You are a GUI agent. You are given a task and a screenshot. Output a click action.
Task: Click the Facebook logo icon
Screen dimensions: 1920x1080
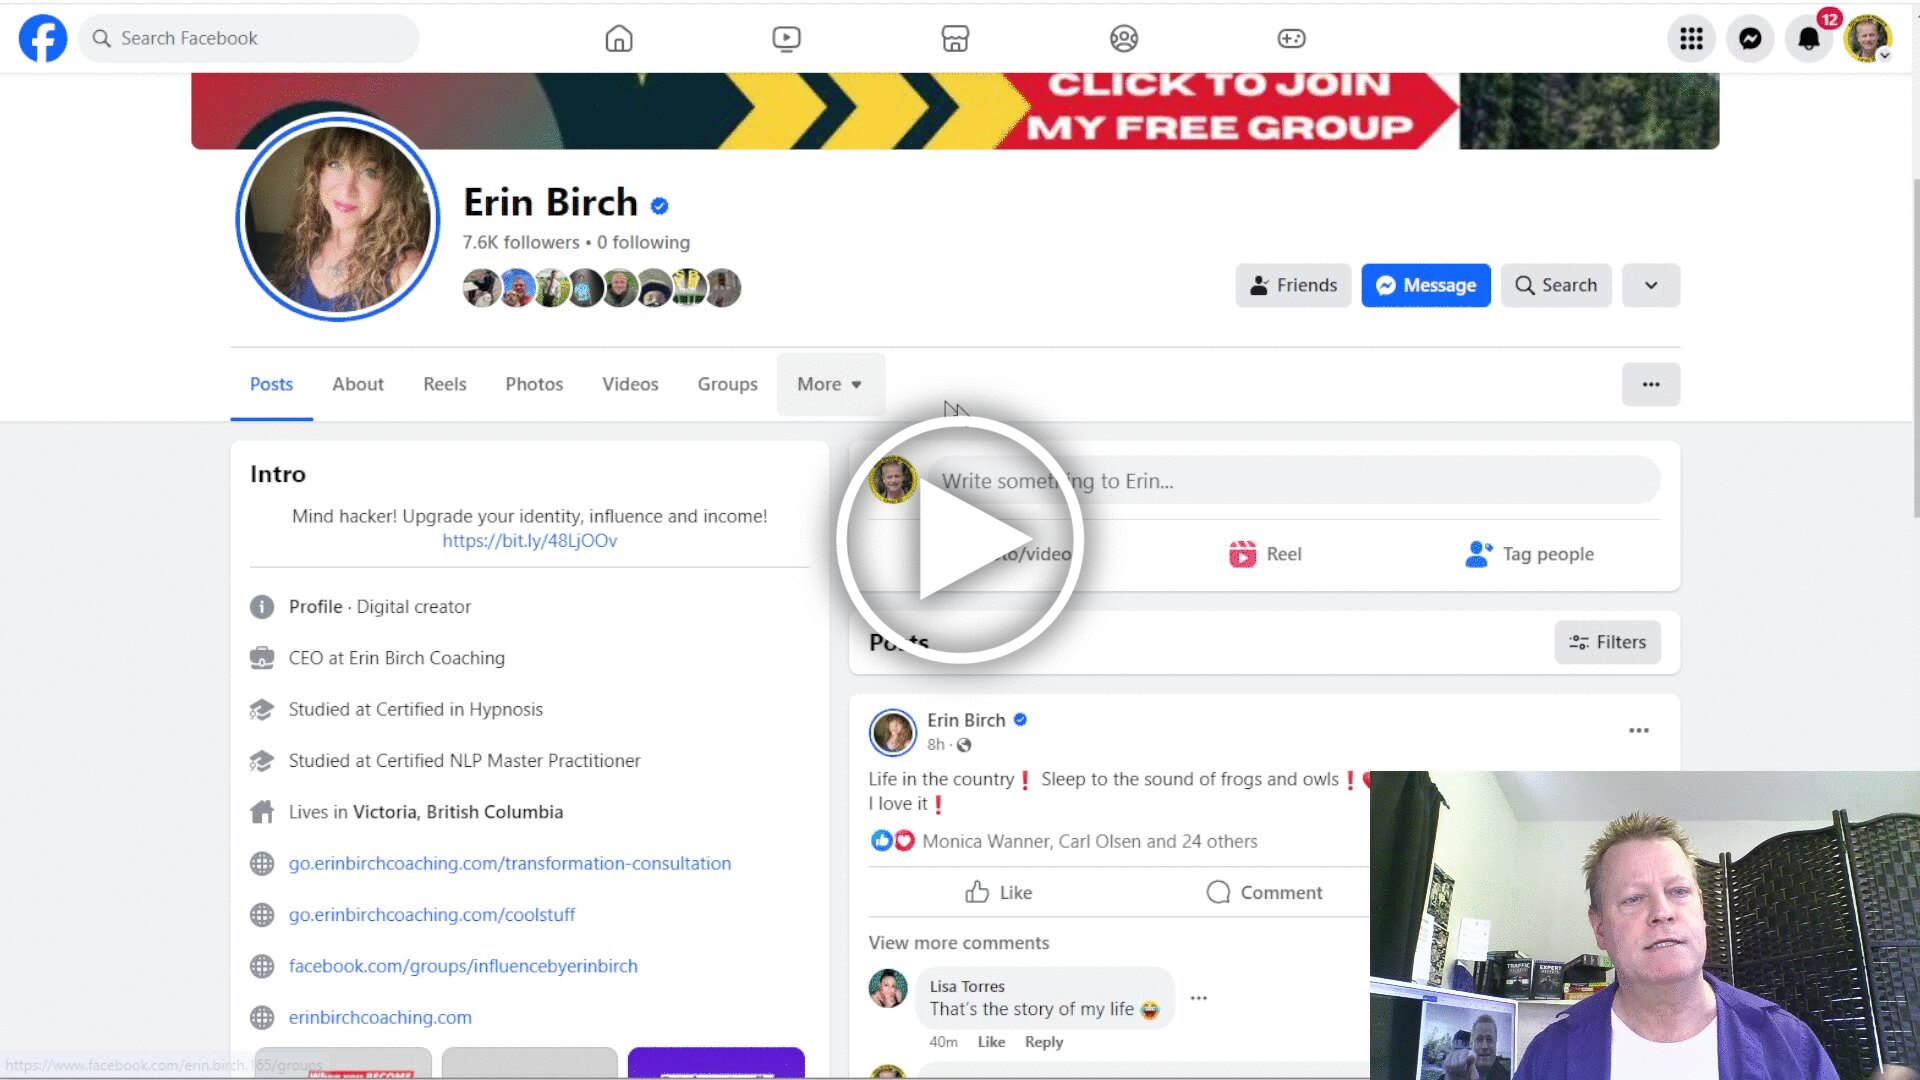[x=43, y=38]
